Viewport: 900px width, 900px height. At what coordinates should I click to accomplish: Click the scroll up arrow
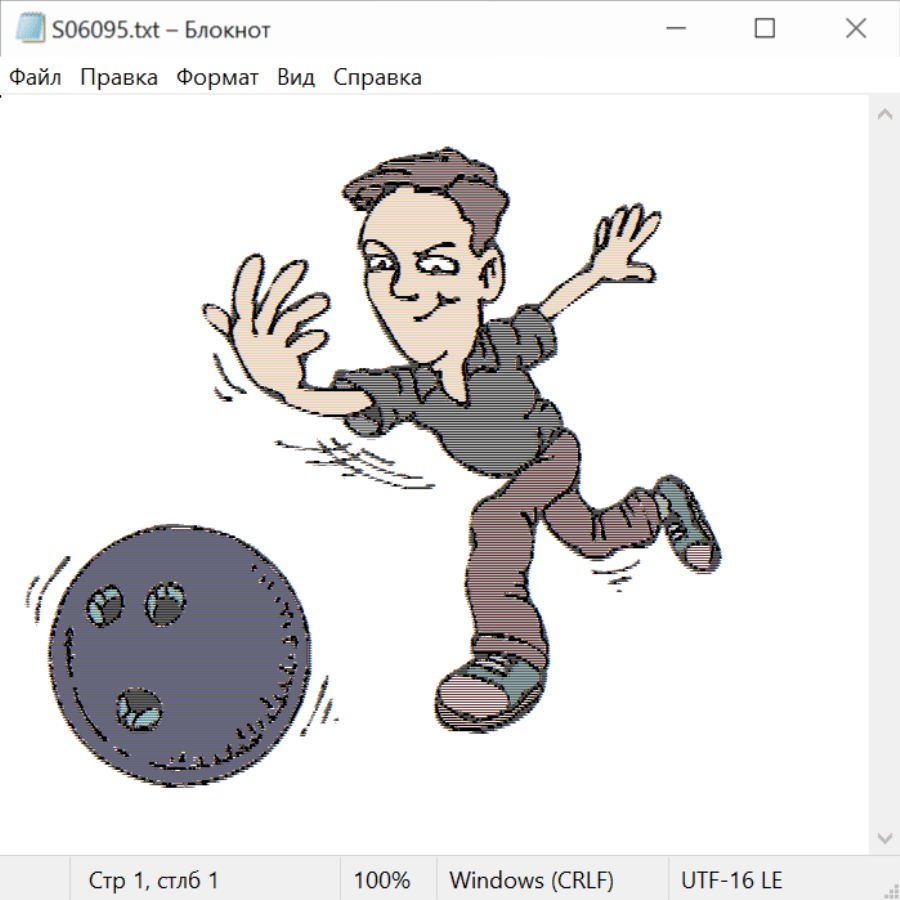884,114
